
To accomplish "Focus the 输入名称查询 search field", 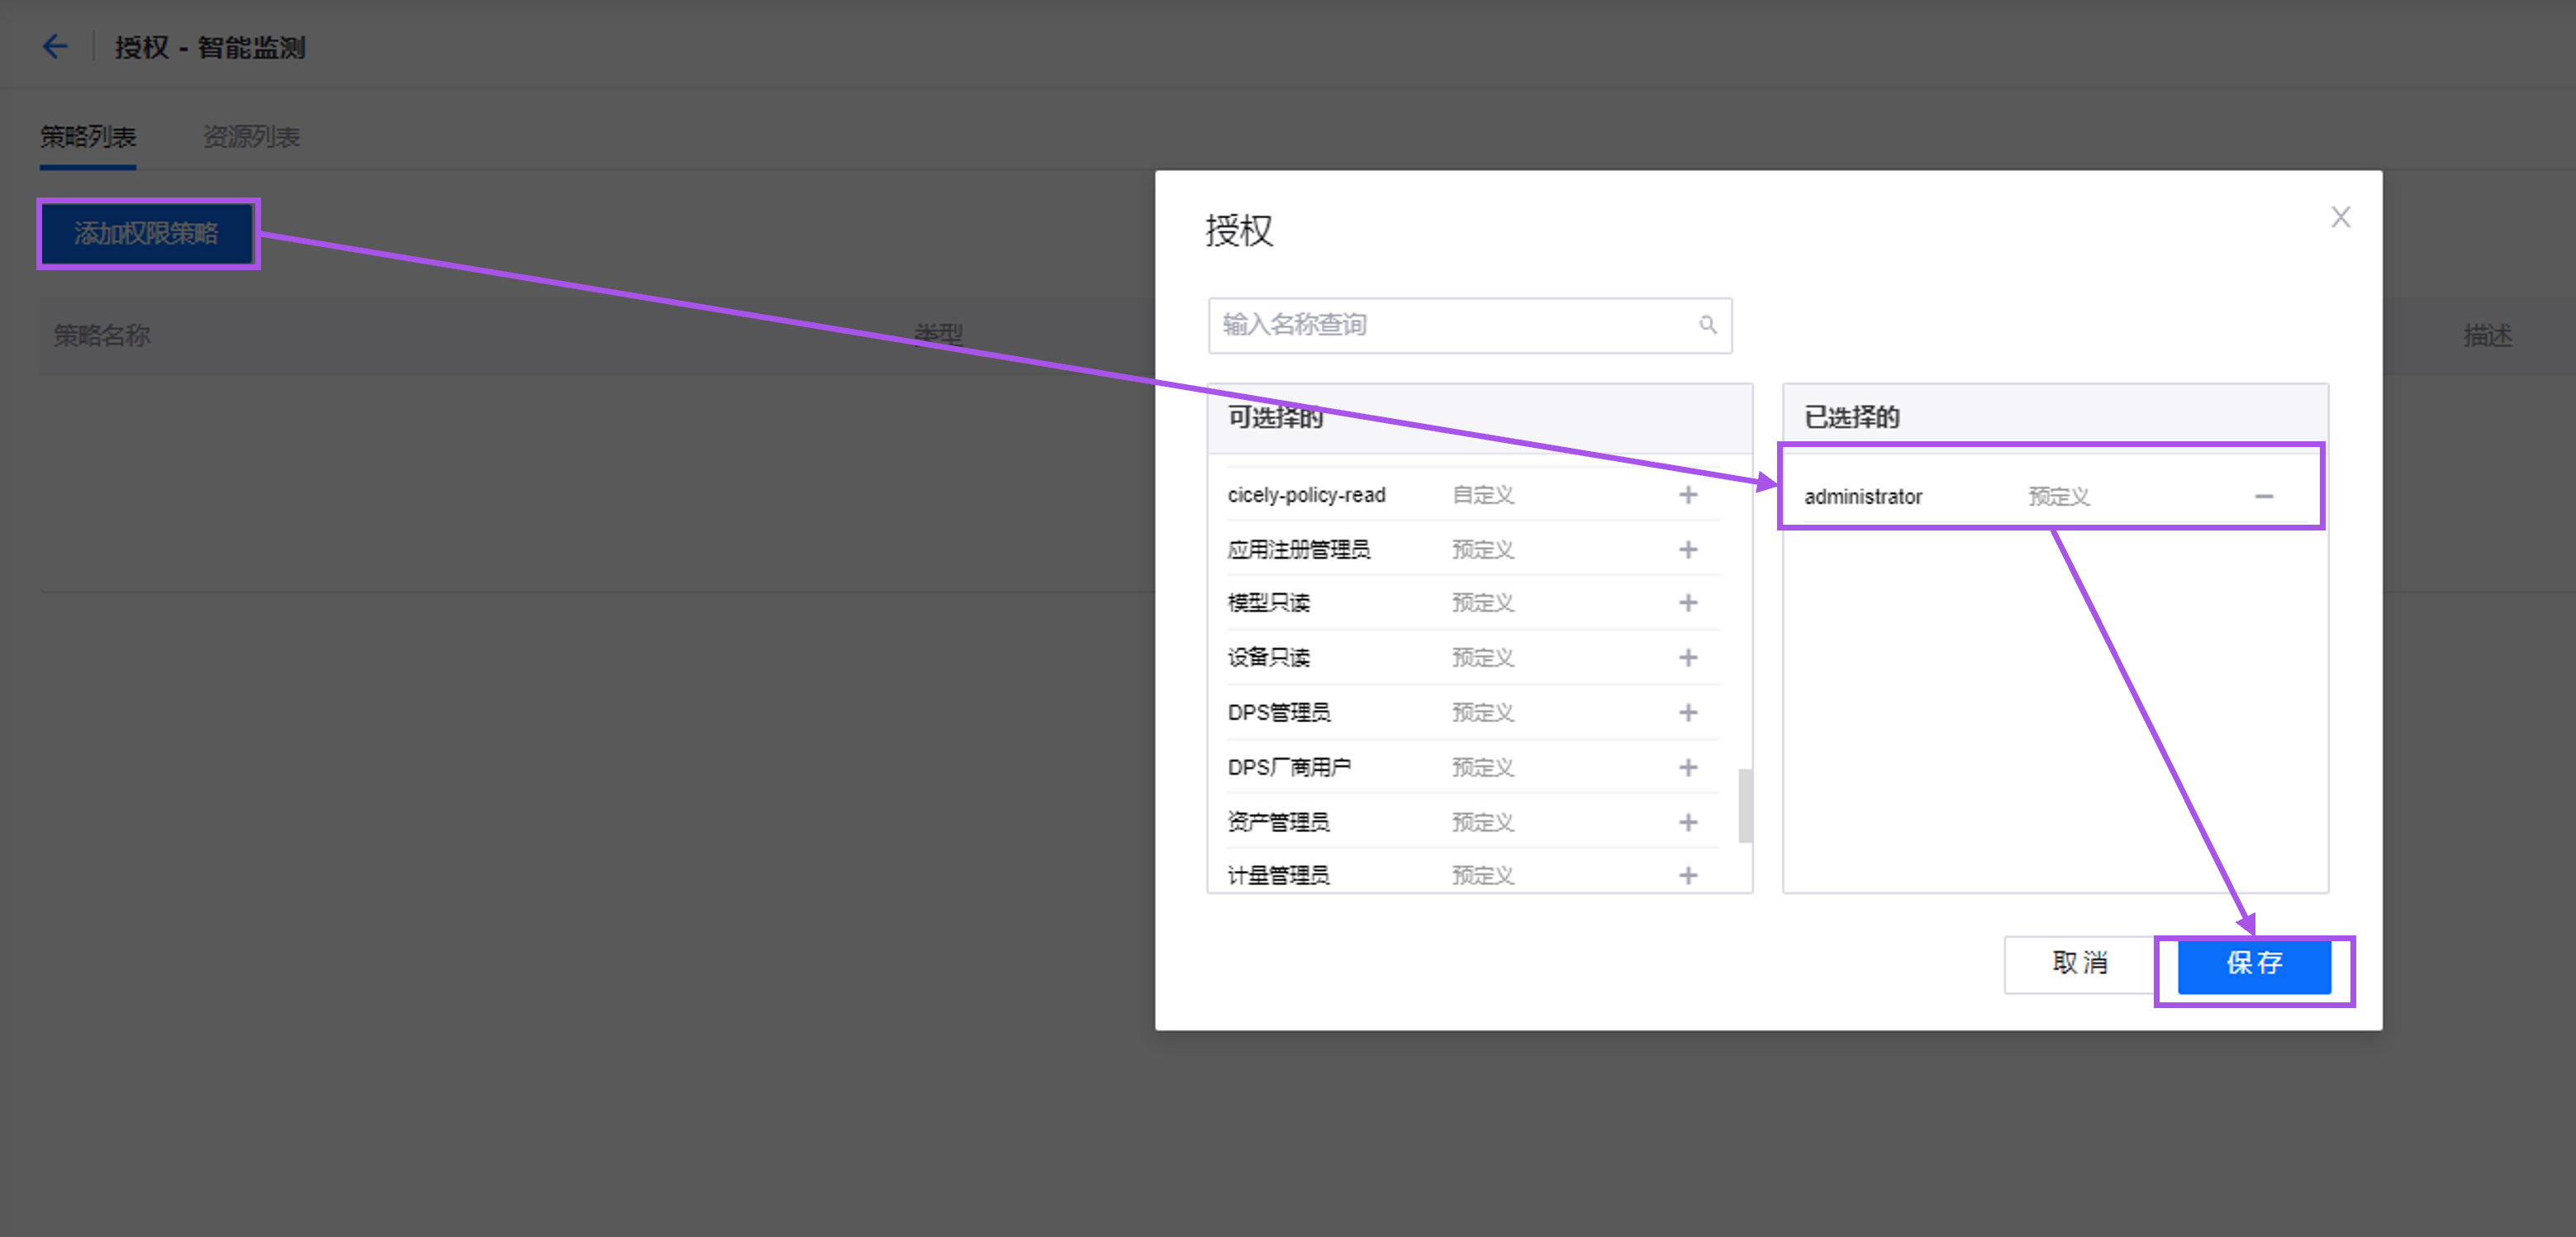I will point(1450,325).
